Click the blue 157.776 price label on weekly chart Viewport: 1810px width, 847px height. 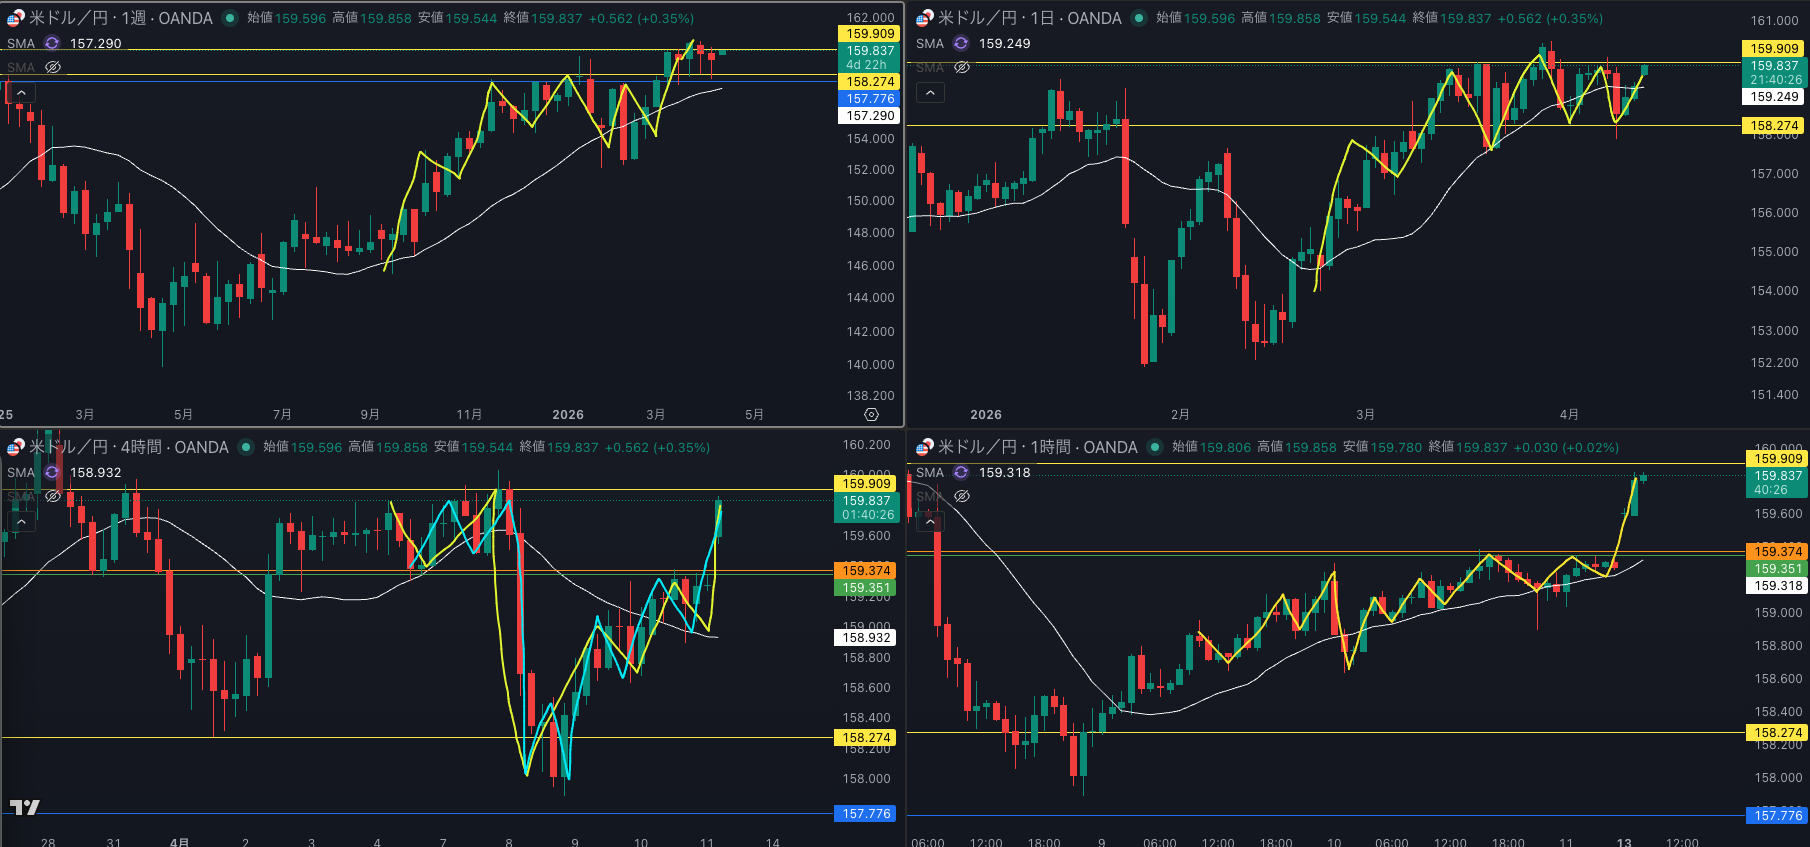(x=869, y=99)
